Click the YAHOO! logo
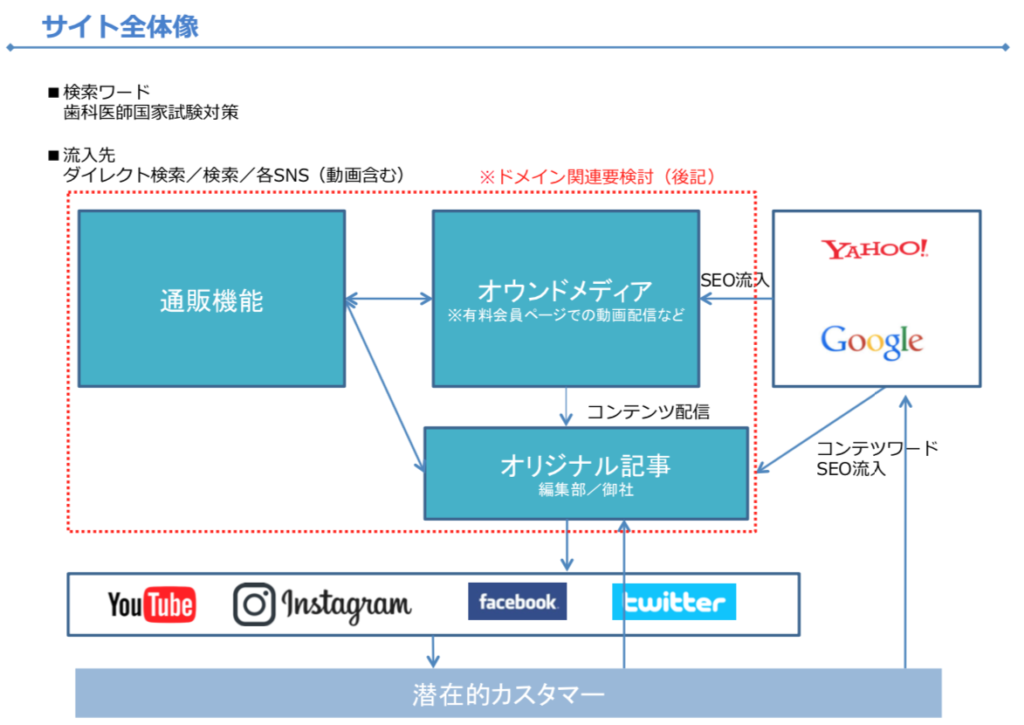 click(874, 249)
